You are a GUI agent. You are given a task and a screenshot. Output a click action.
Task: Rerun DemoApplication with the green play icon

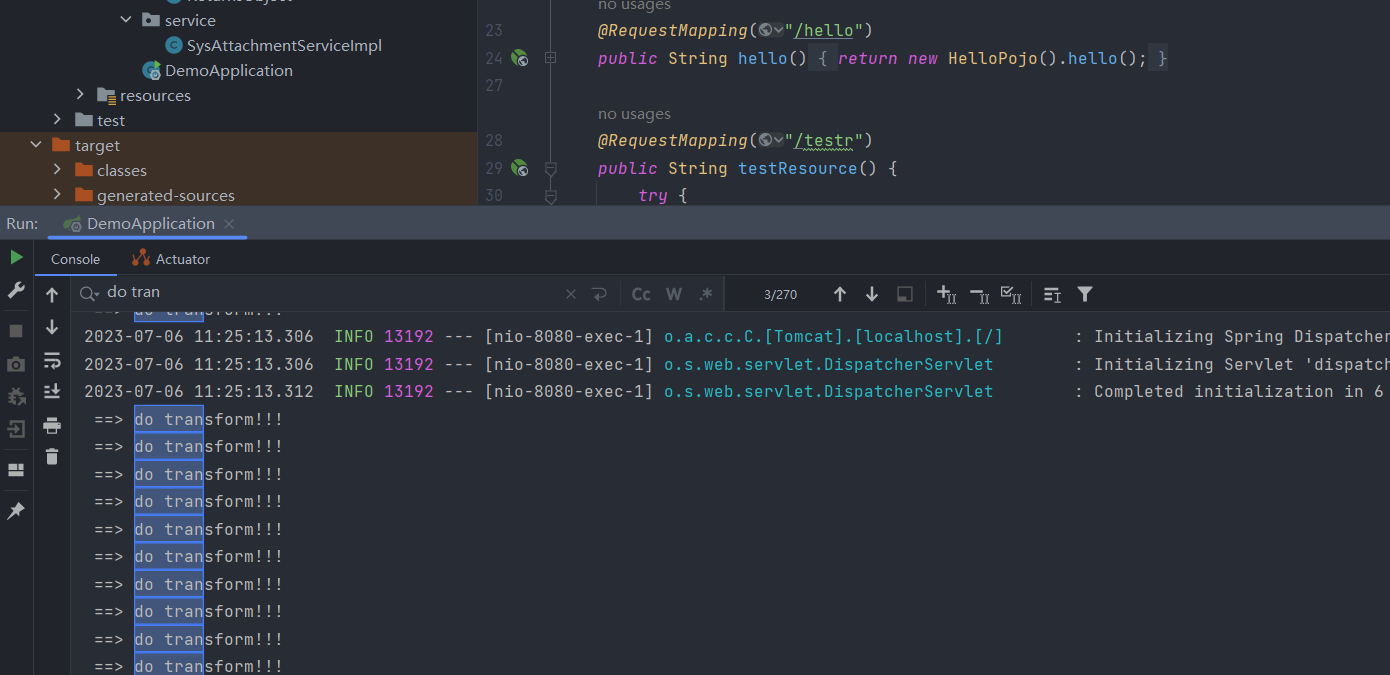click(x=16, y=258)
